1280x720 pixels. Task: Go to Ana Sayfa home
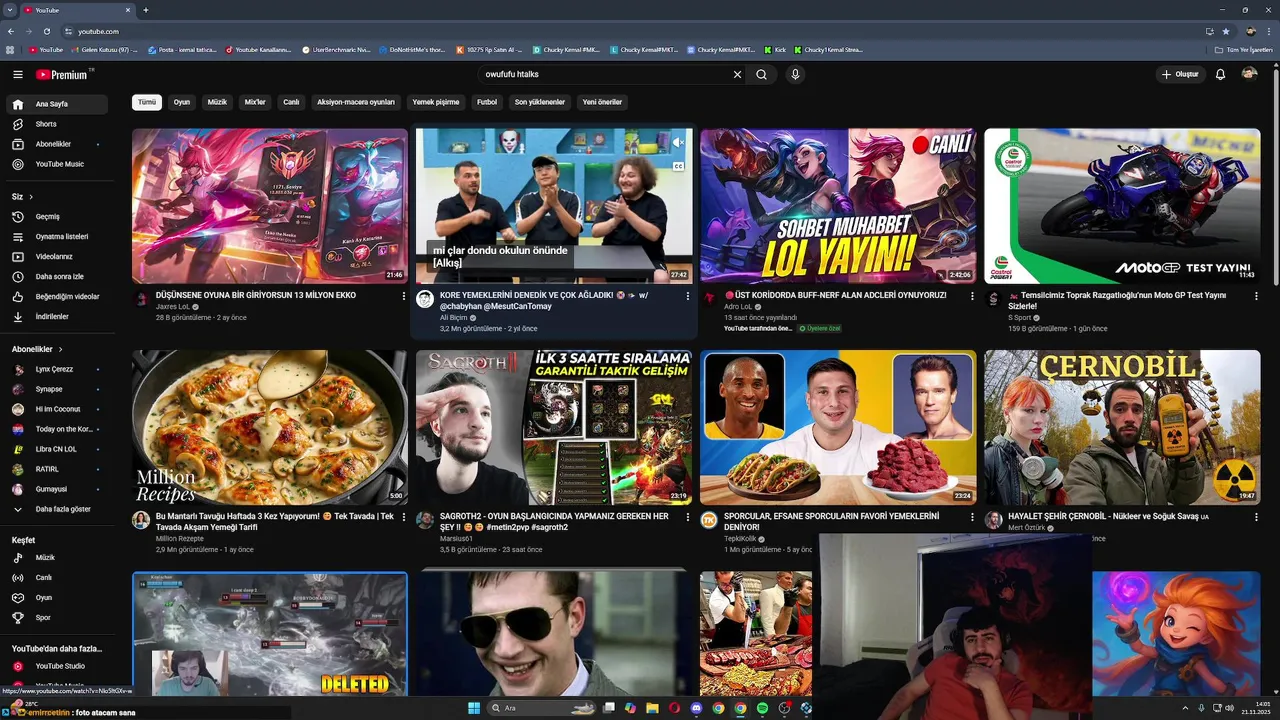click(57, 104)
